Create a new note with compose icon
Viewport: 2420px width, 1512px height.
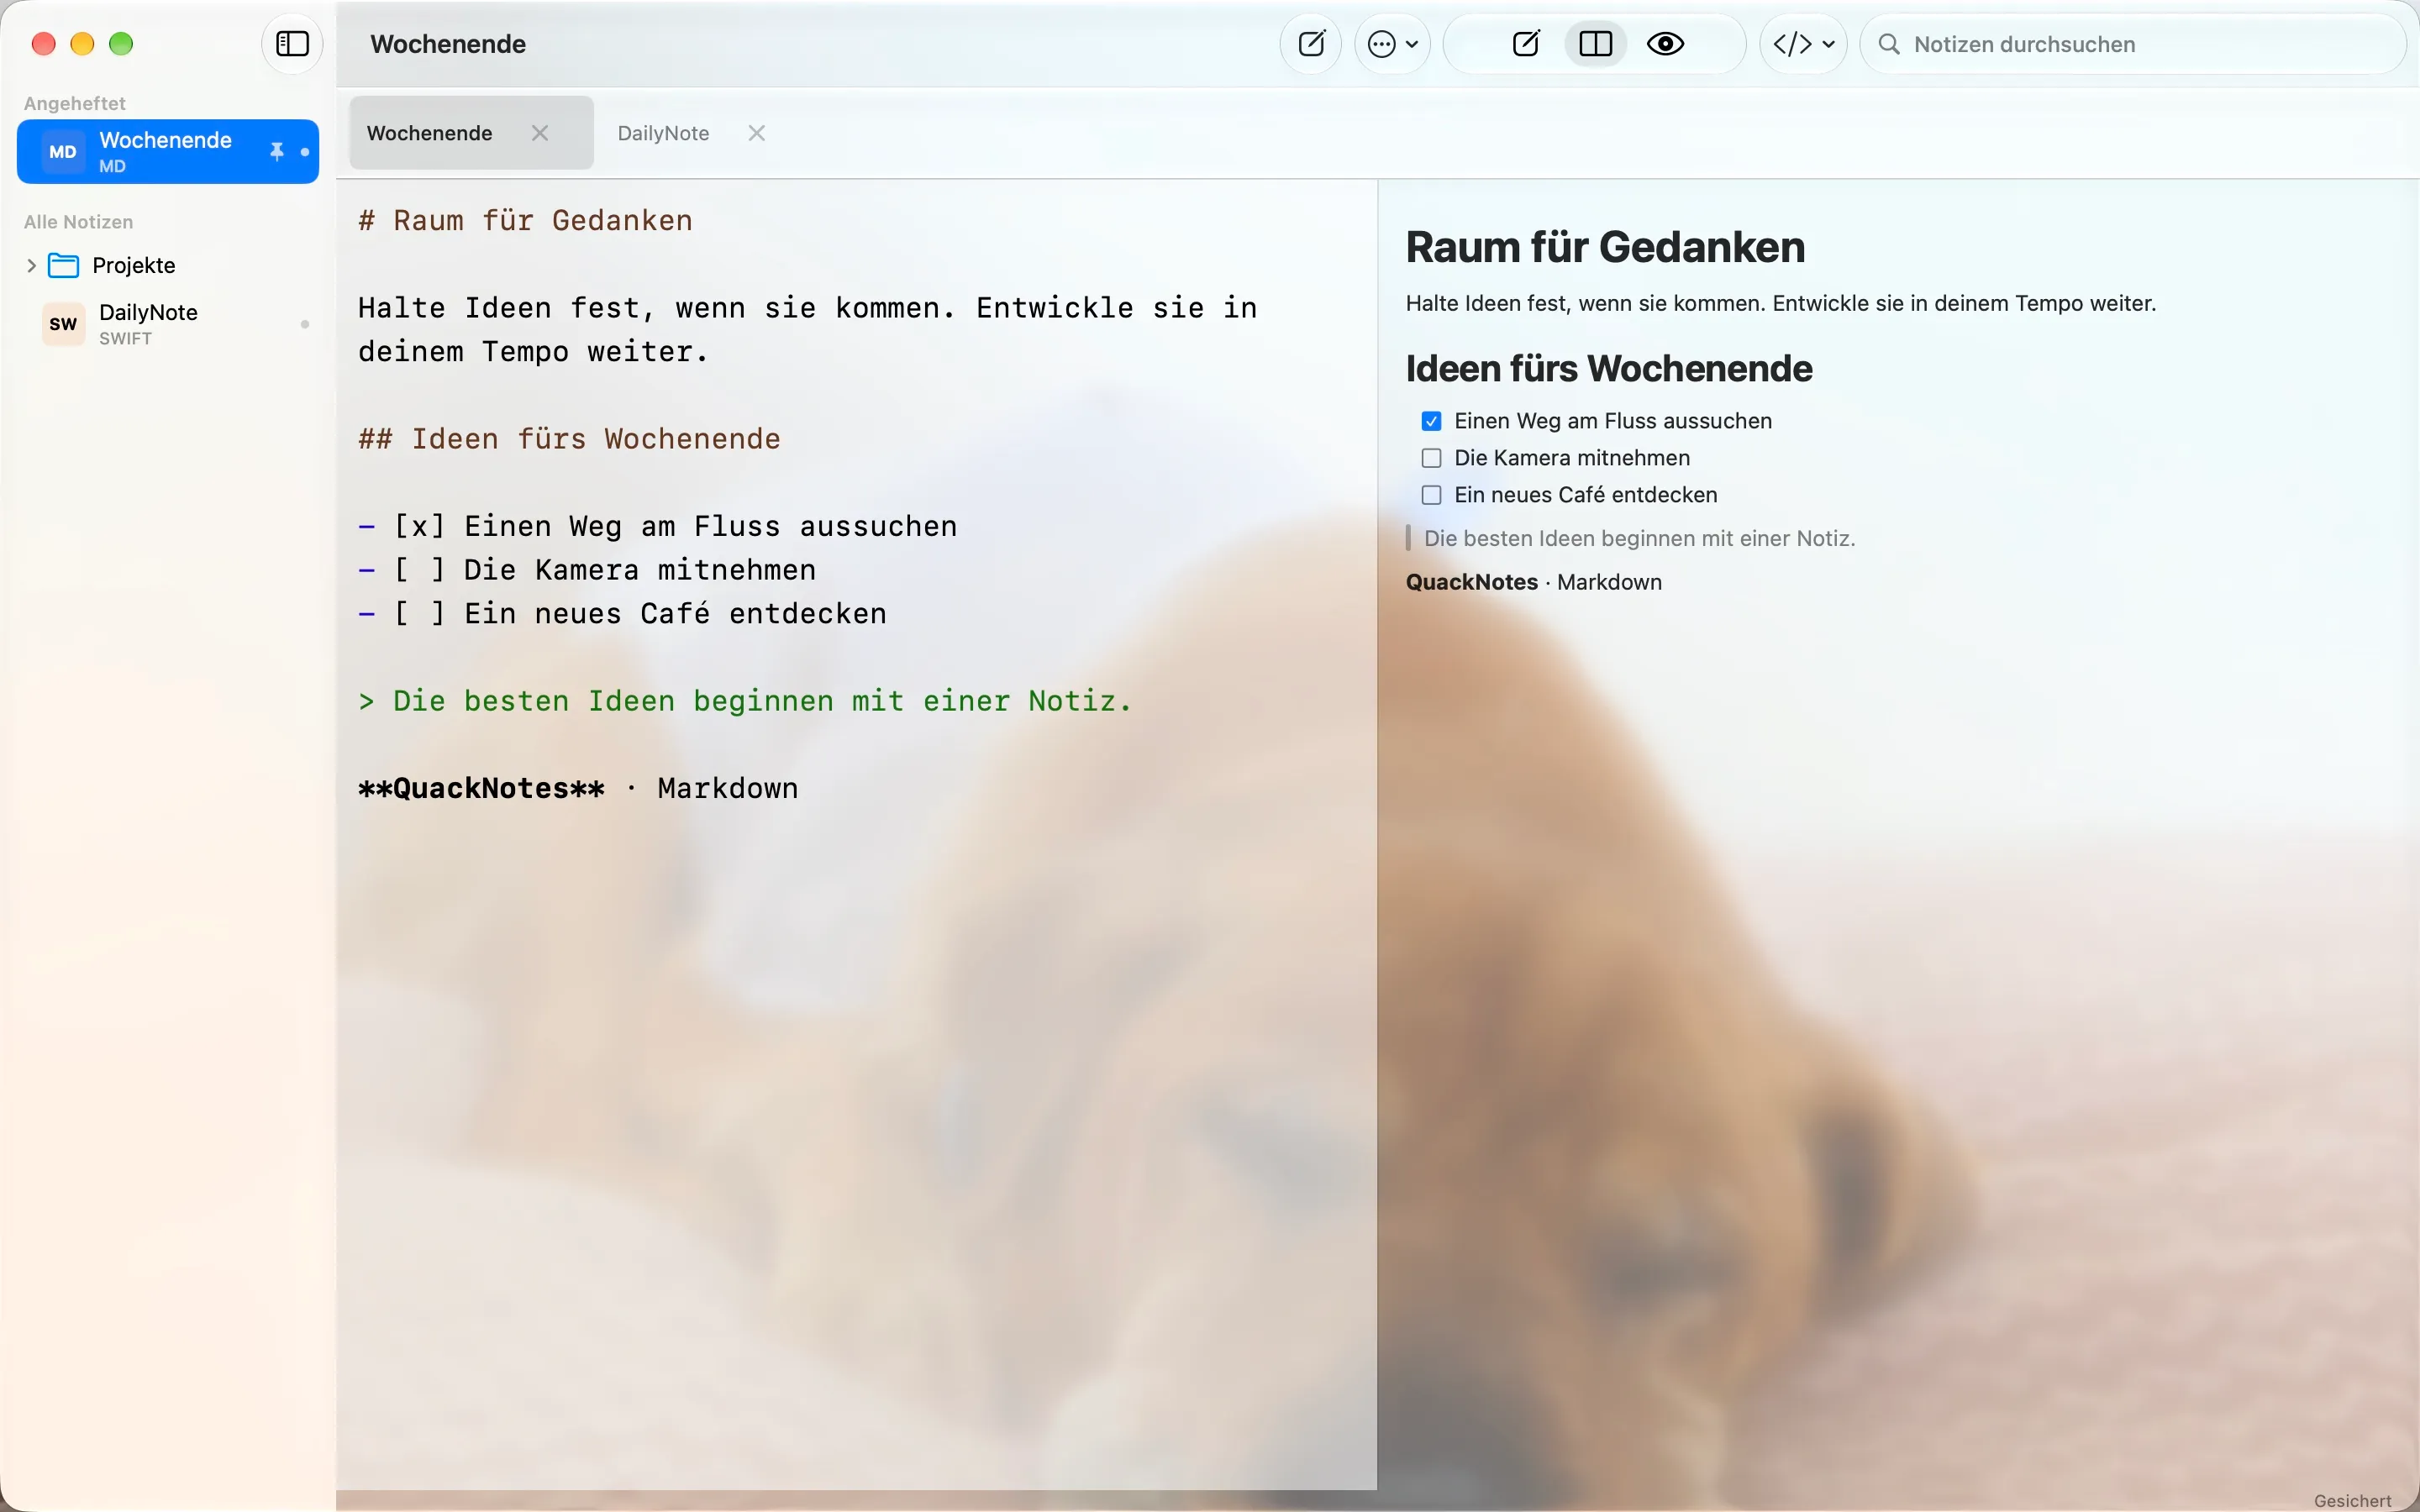click(x=1311, y=44)
